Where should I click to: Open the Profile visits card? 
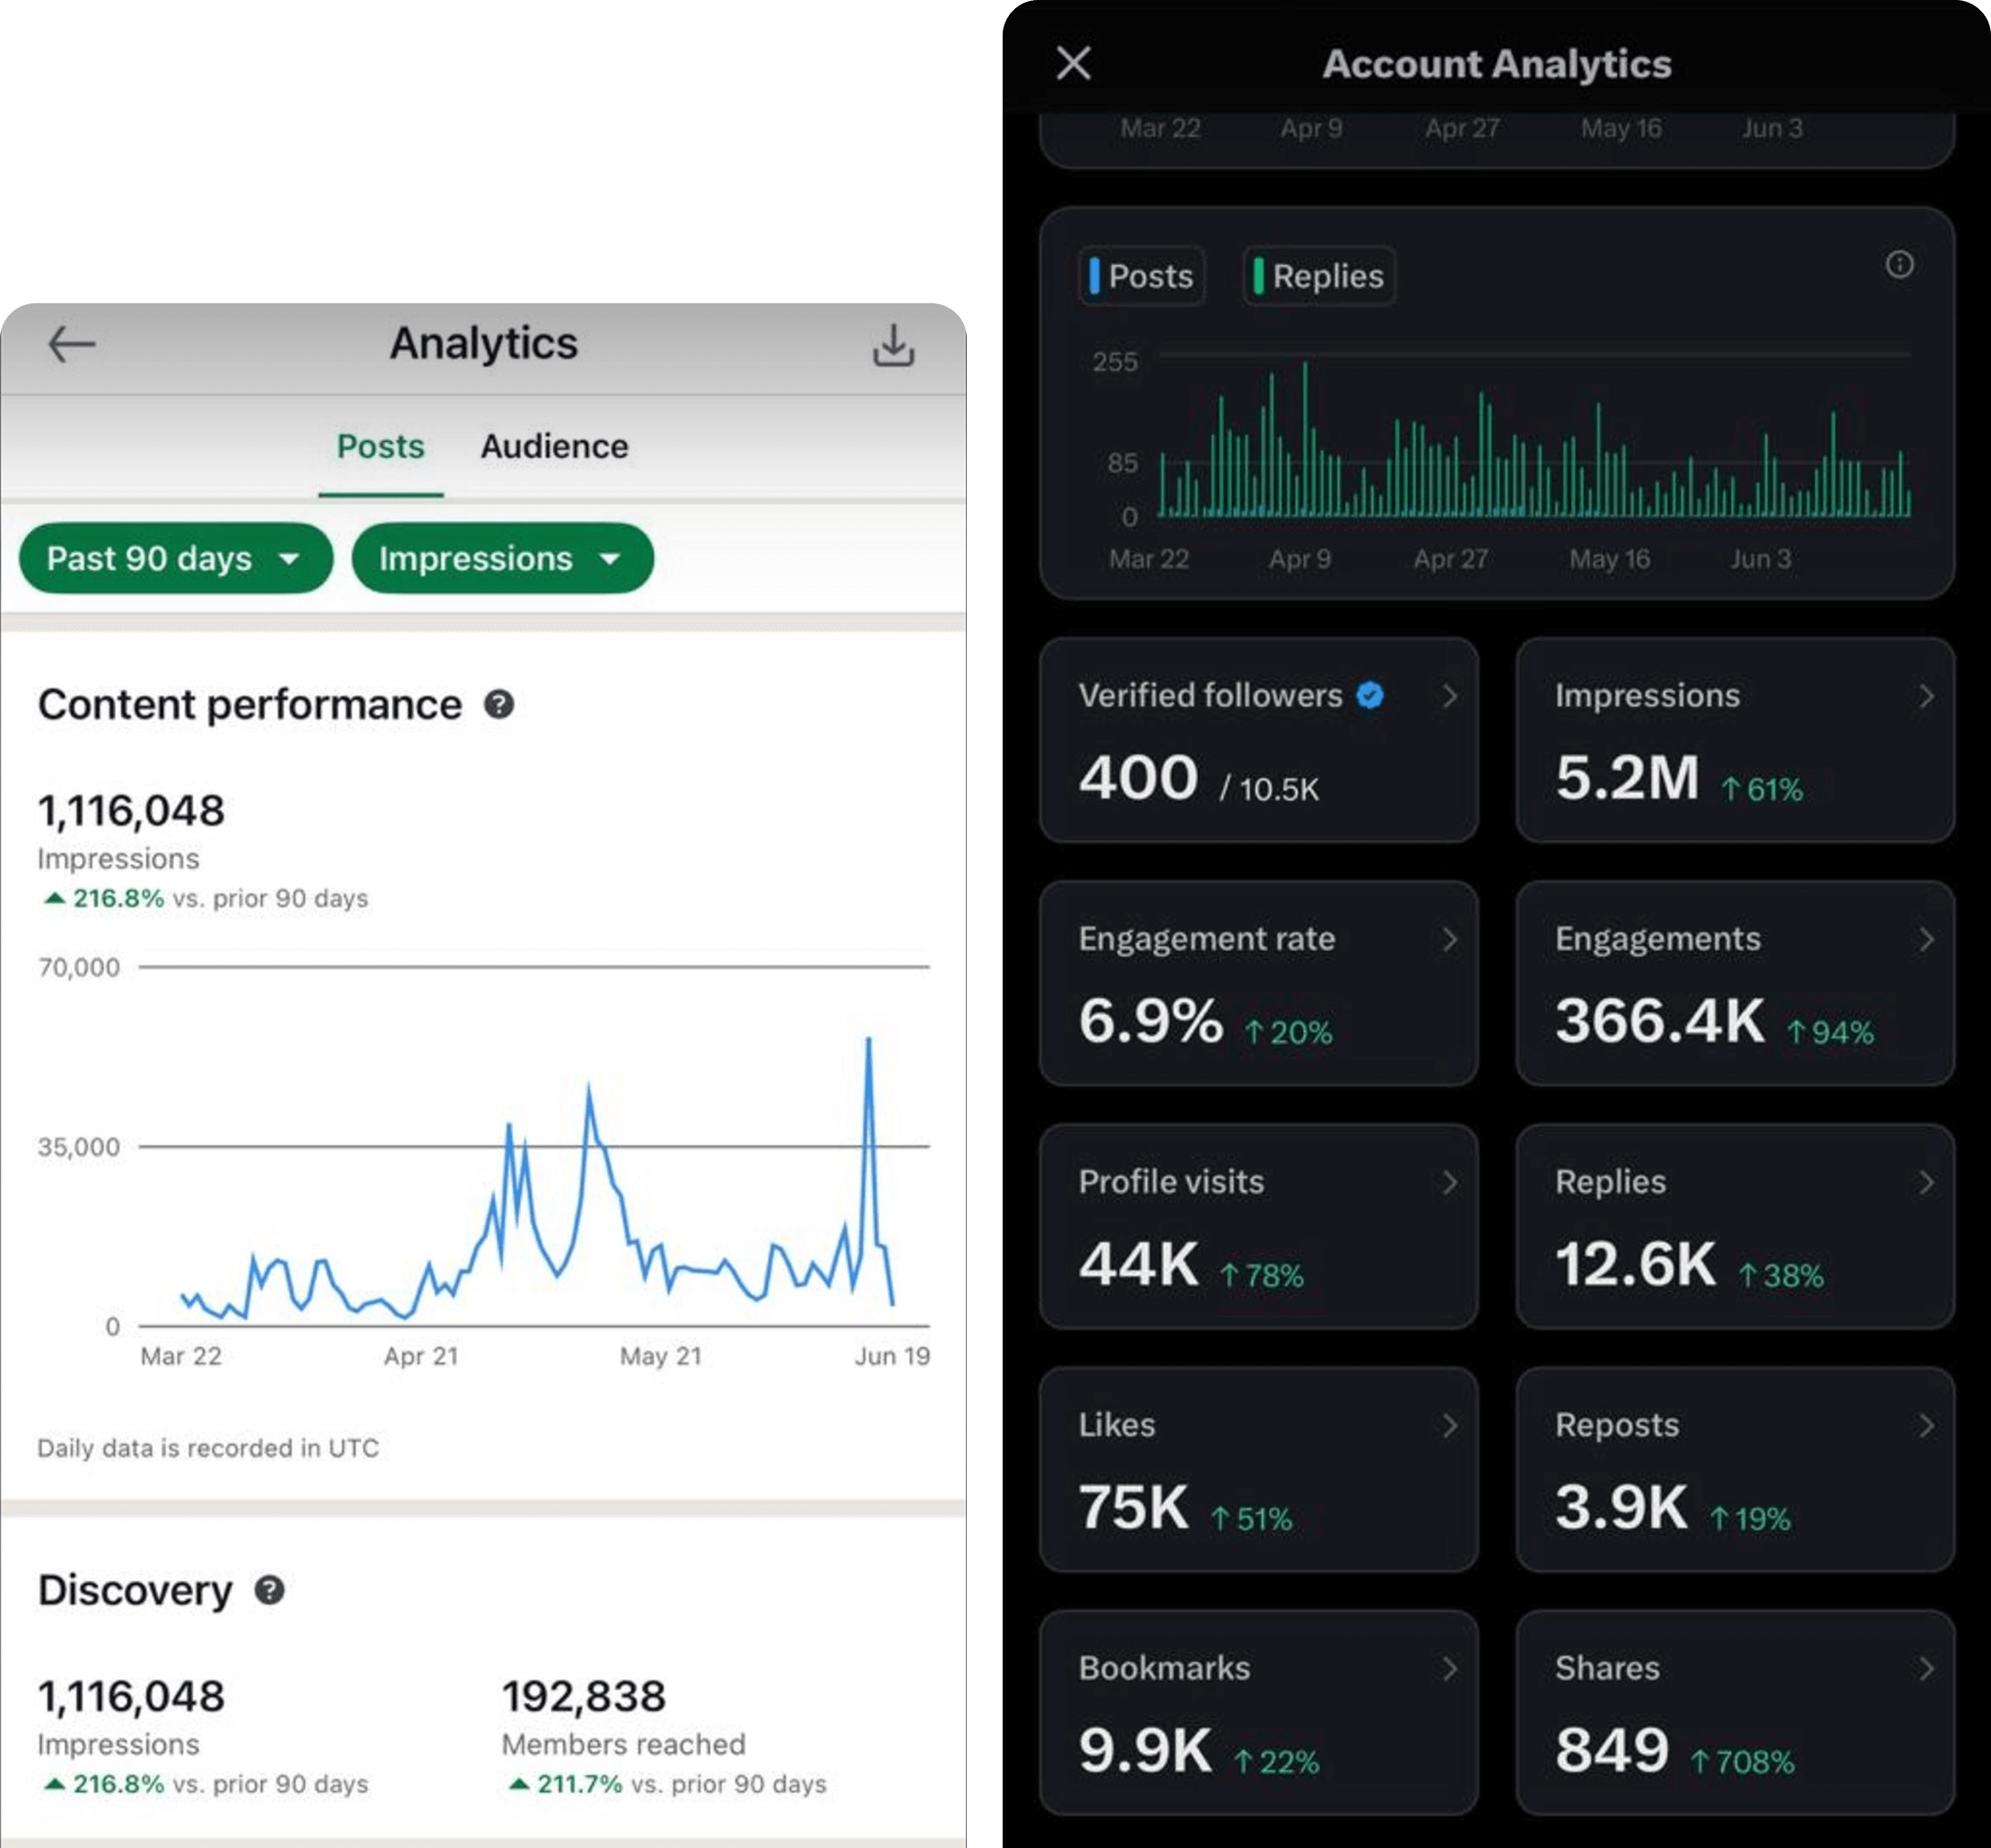point(1258,1226)
